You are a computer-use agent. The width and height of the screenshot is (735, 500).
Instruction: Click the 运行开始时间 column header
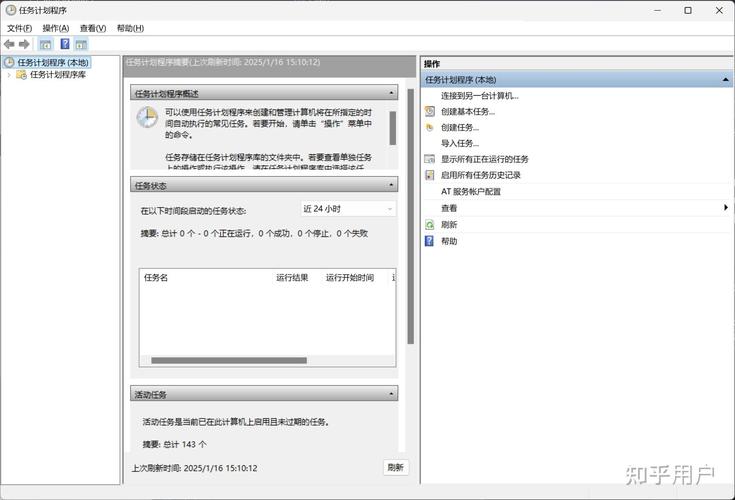(350, 277)
